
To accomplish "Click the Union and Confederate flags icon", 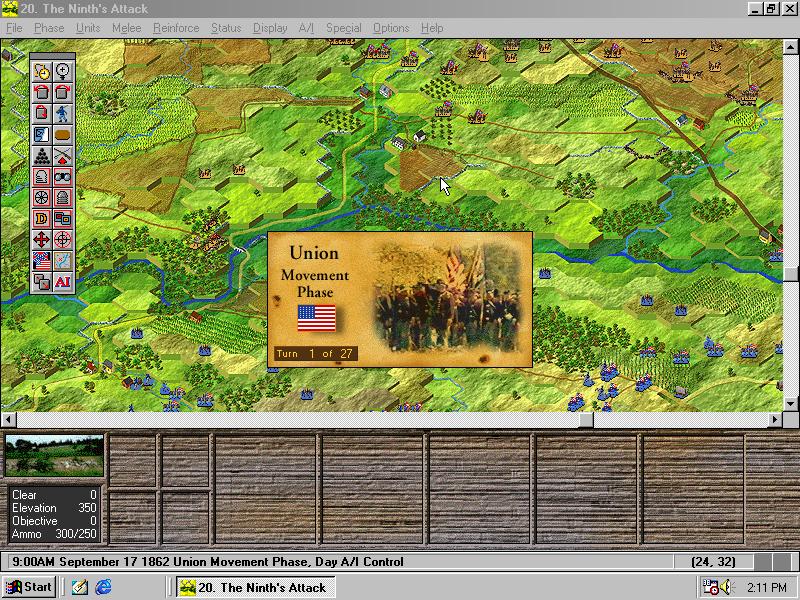I will point(41,260).
